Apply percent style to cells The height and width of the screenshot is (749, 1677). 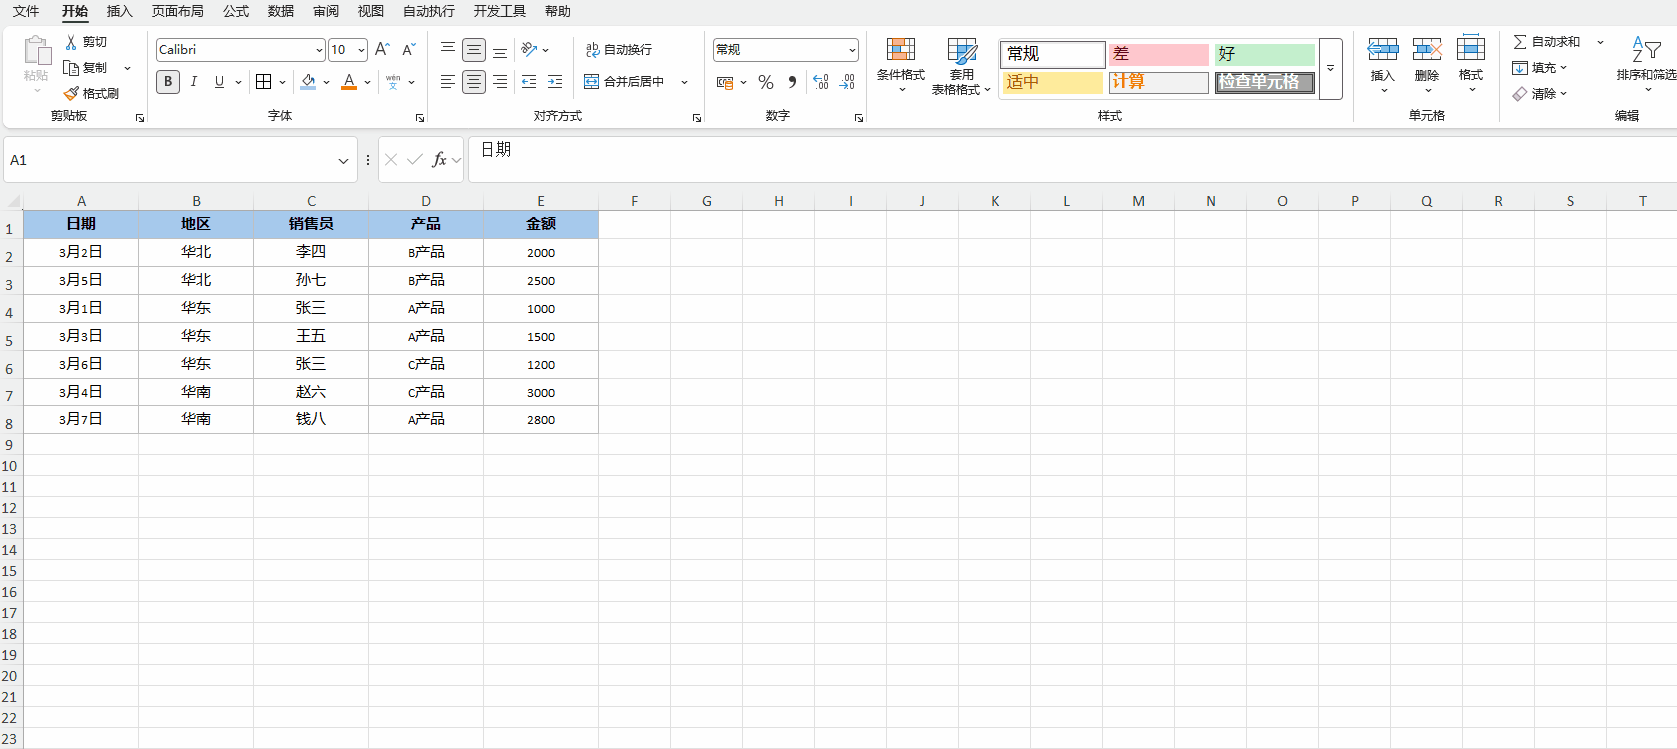[766, 82]
